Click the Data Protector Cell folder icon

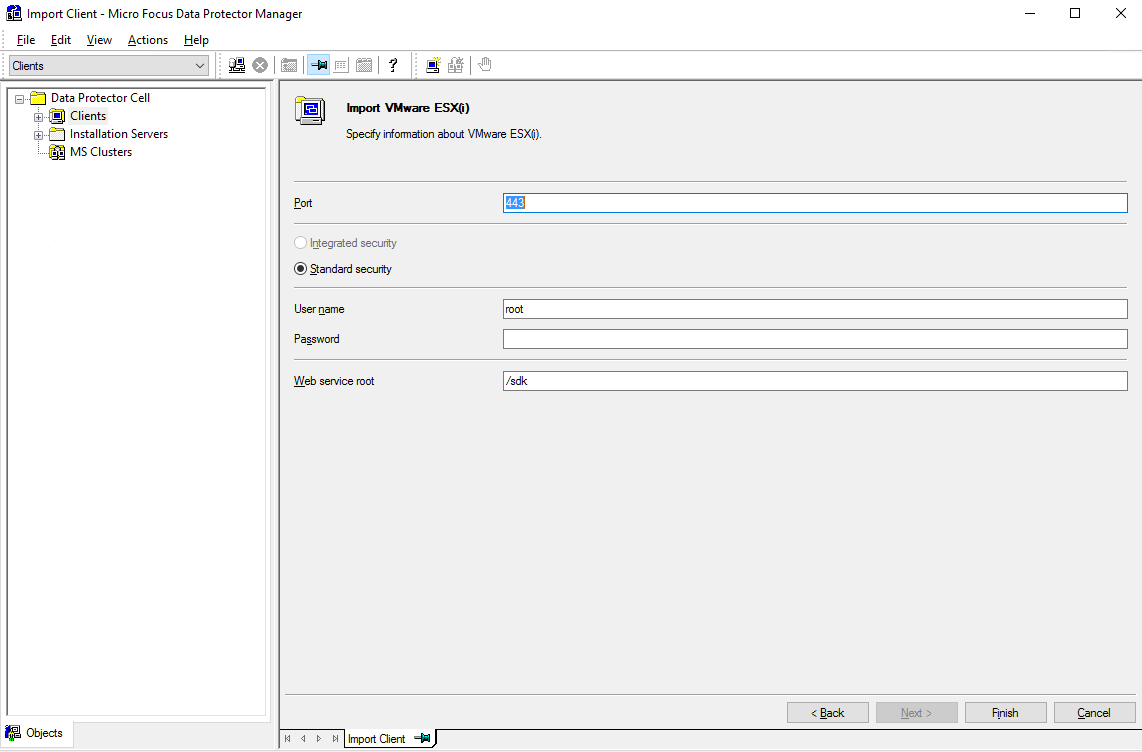[x=38, y=98]
